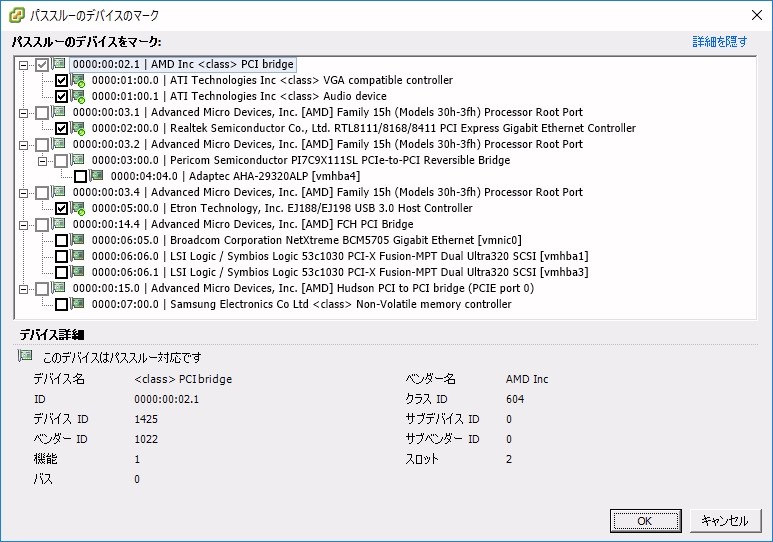This screenshot has height=542, width=773.
Task: Select the FCH PCI Bridge row text
Action: click(x=243, y=224)
